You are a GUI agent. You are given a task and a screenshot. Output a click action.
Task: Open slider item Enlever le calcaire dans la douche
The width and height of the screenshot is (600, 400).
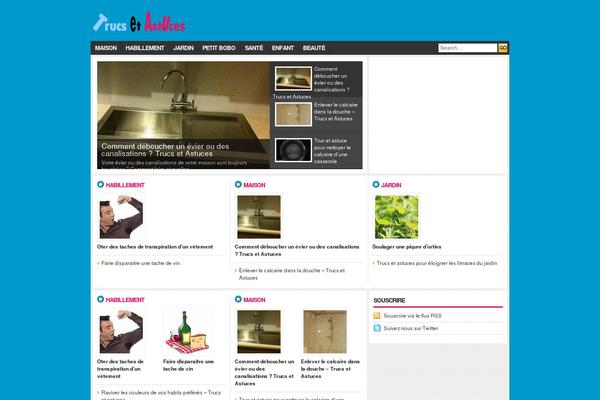click(336, 112)
